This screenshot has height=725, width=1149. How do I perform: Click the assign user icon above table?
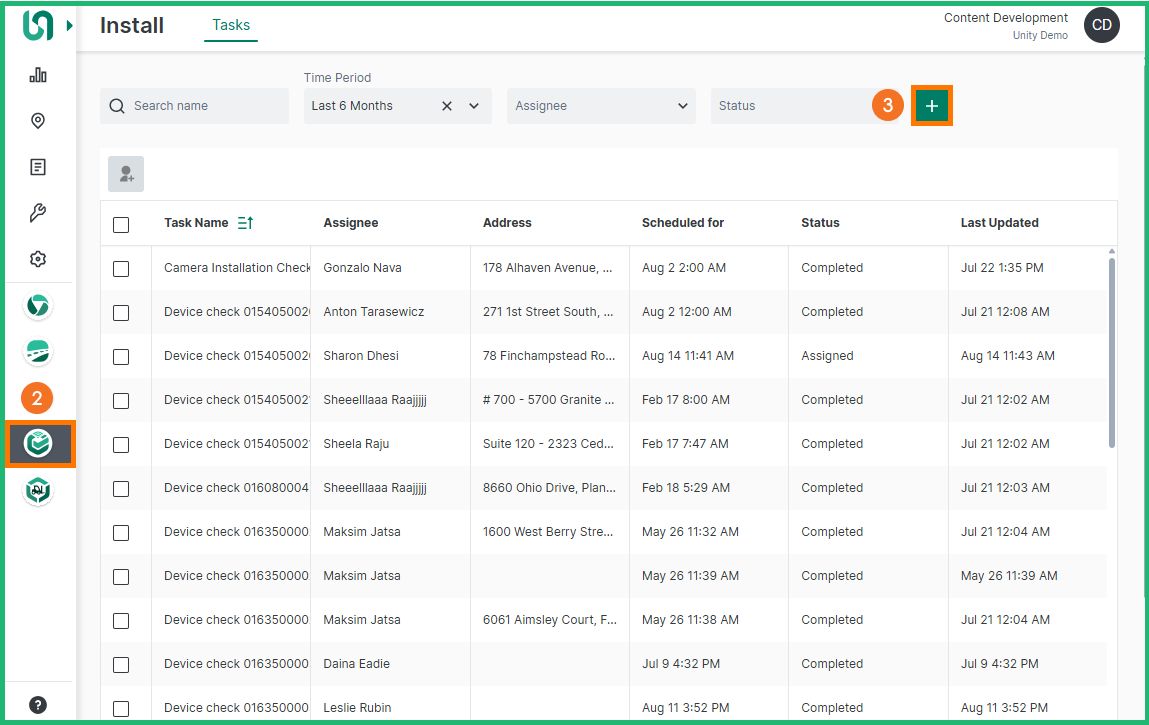[x=126, y=174]
